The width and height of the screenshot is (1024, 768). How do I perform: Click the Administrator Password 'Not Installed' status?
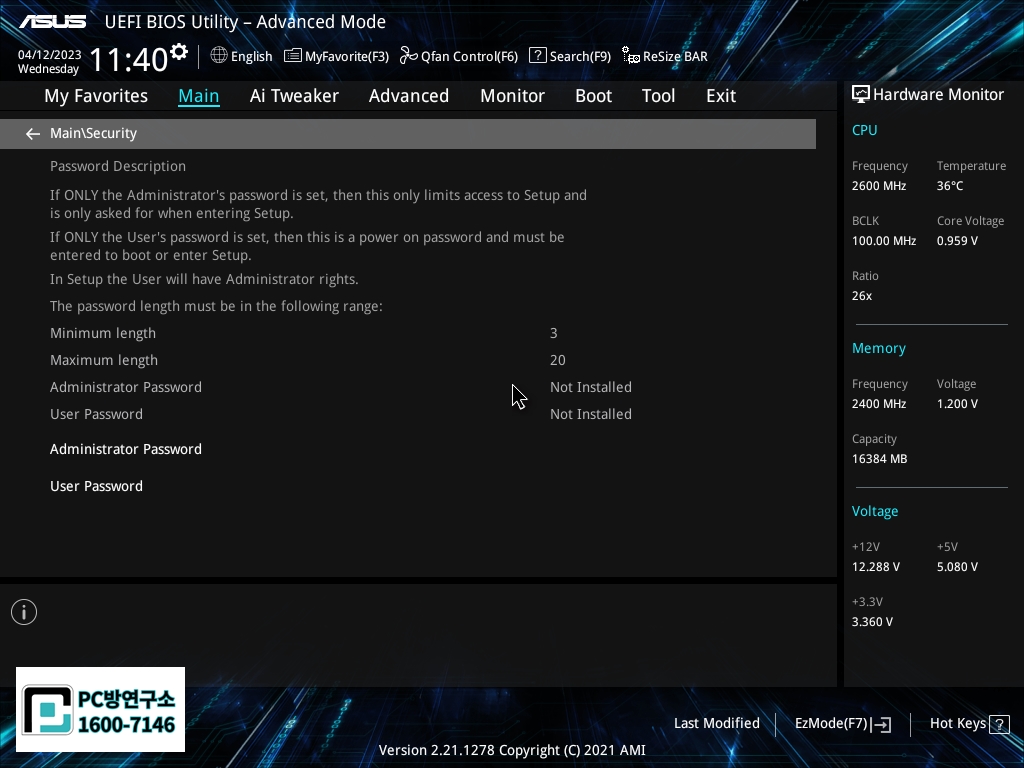[590, 387]
